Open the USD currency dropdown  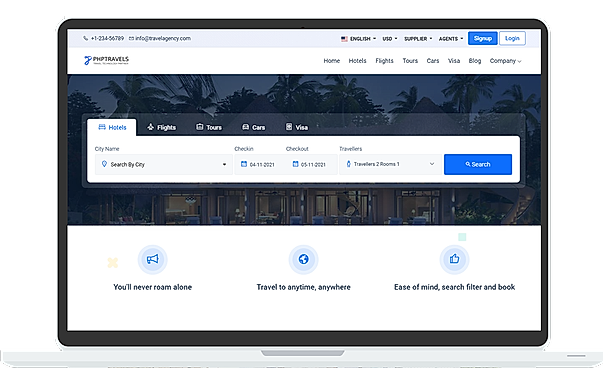pos(390,39)
